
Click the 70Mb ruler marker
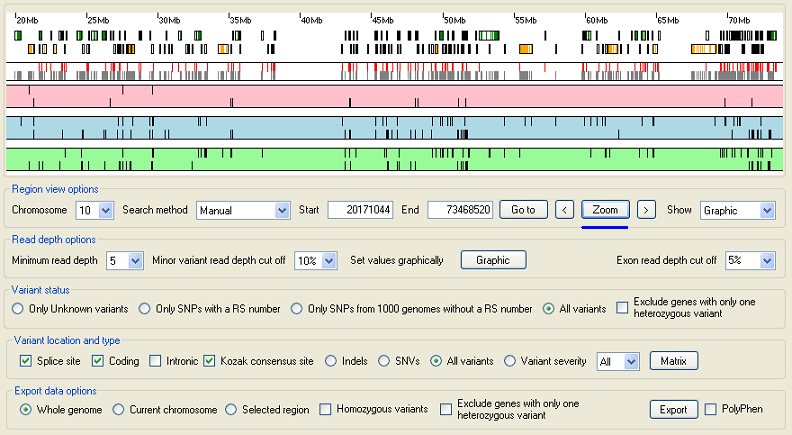pyautogui.click(x=739, y=20)
